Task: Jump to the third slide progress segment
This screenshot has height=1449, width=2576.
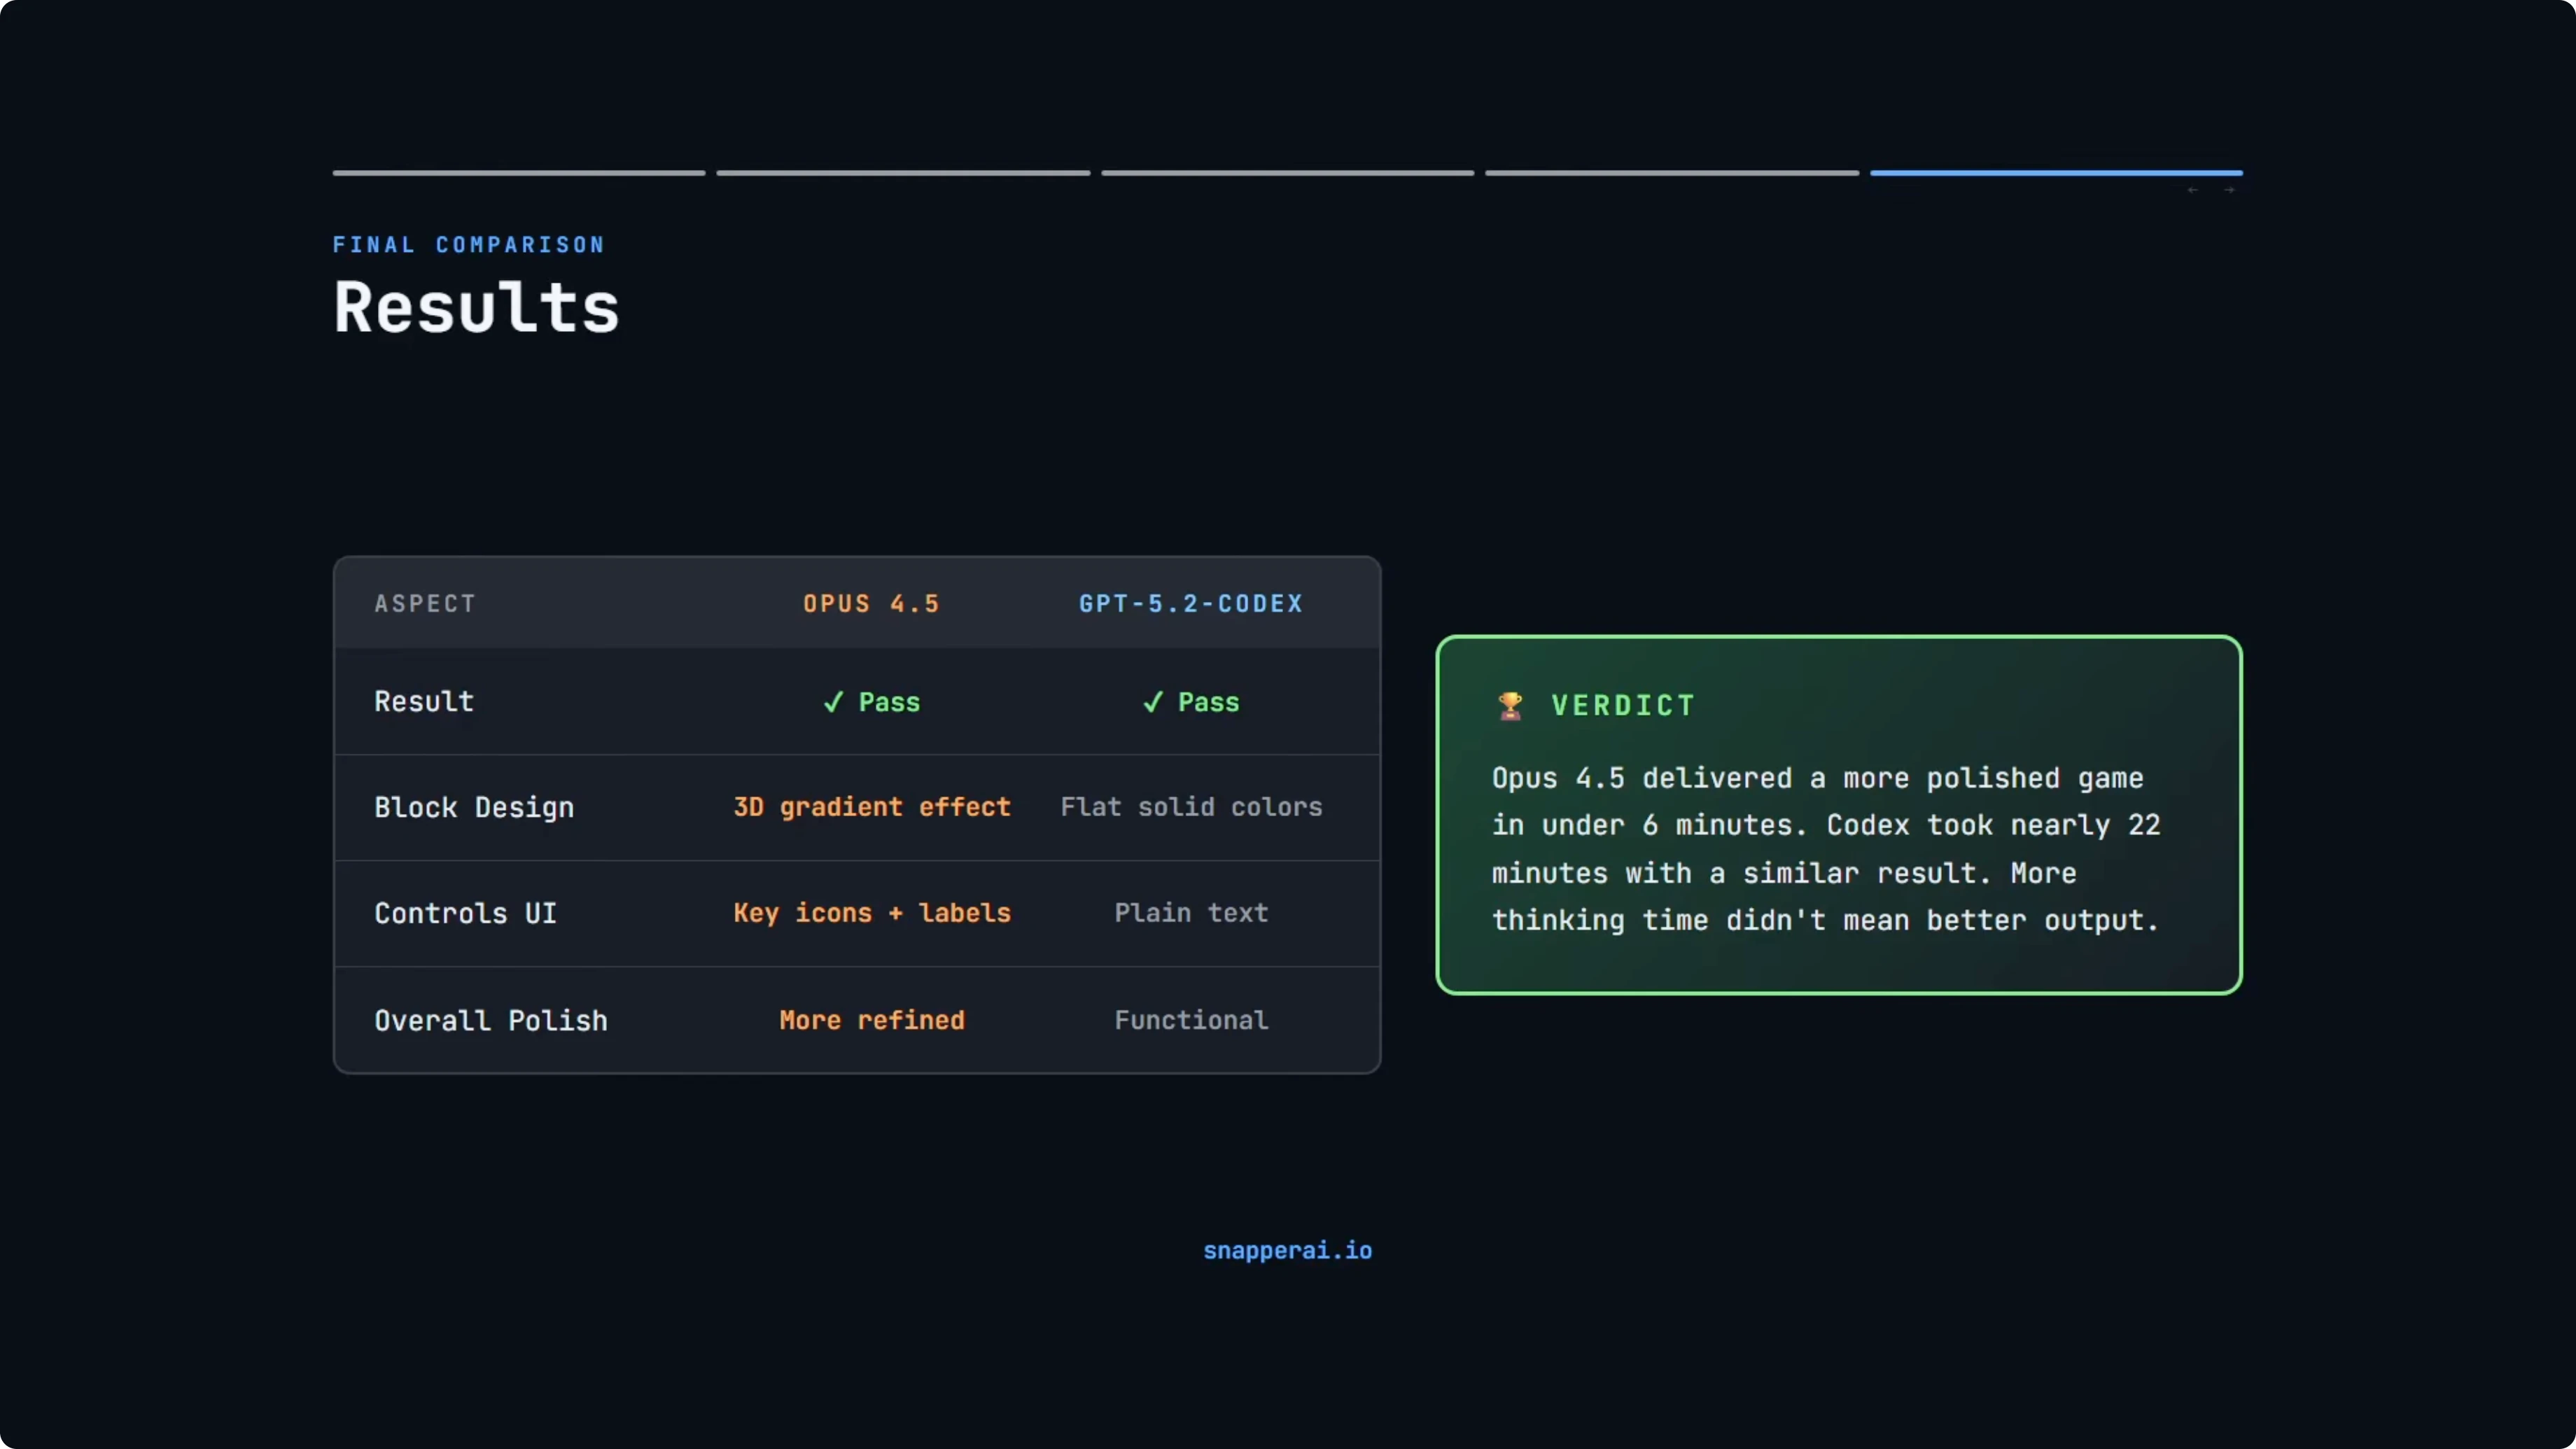Action: (1288, 173)
